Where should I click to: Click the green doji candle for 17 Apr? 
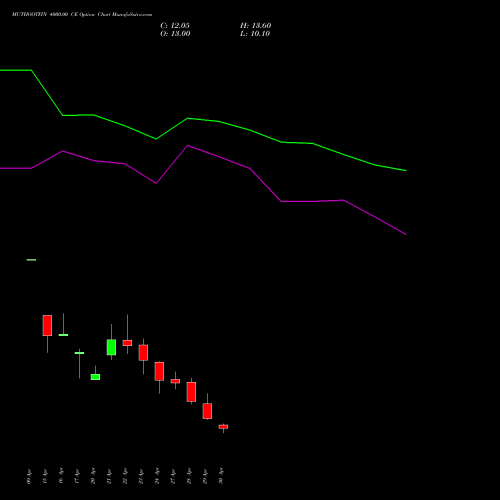click(79, 353)
